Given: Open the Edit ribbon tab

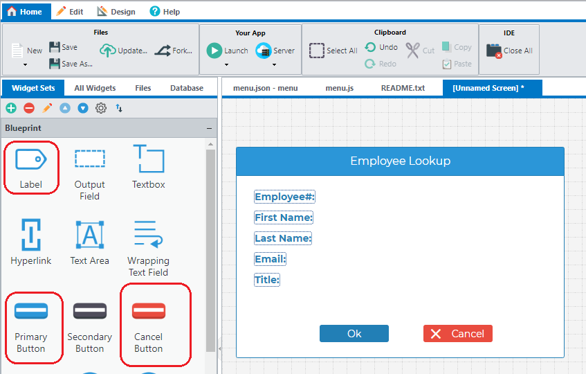Looking at the screenshot, I should (70, 12).
